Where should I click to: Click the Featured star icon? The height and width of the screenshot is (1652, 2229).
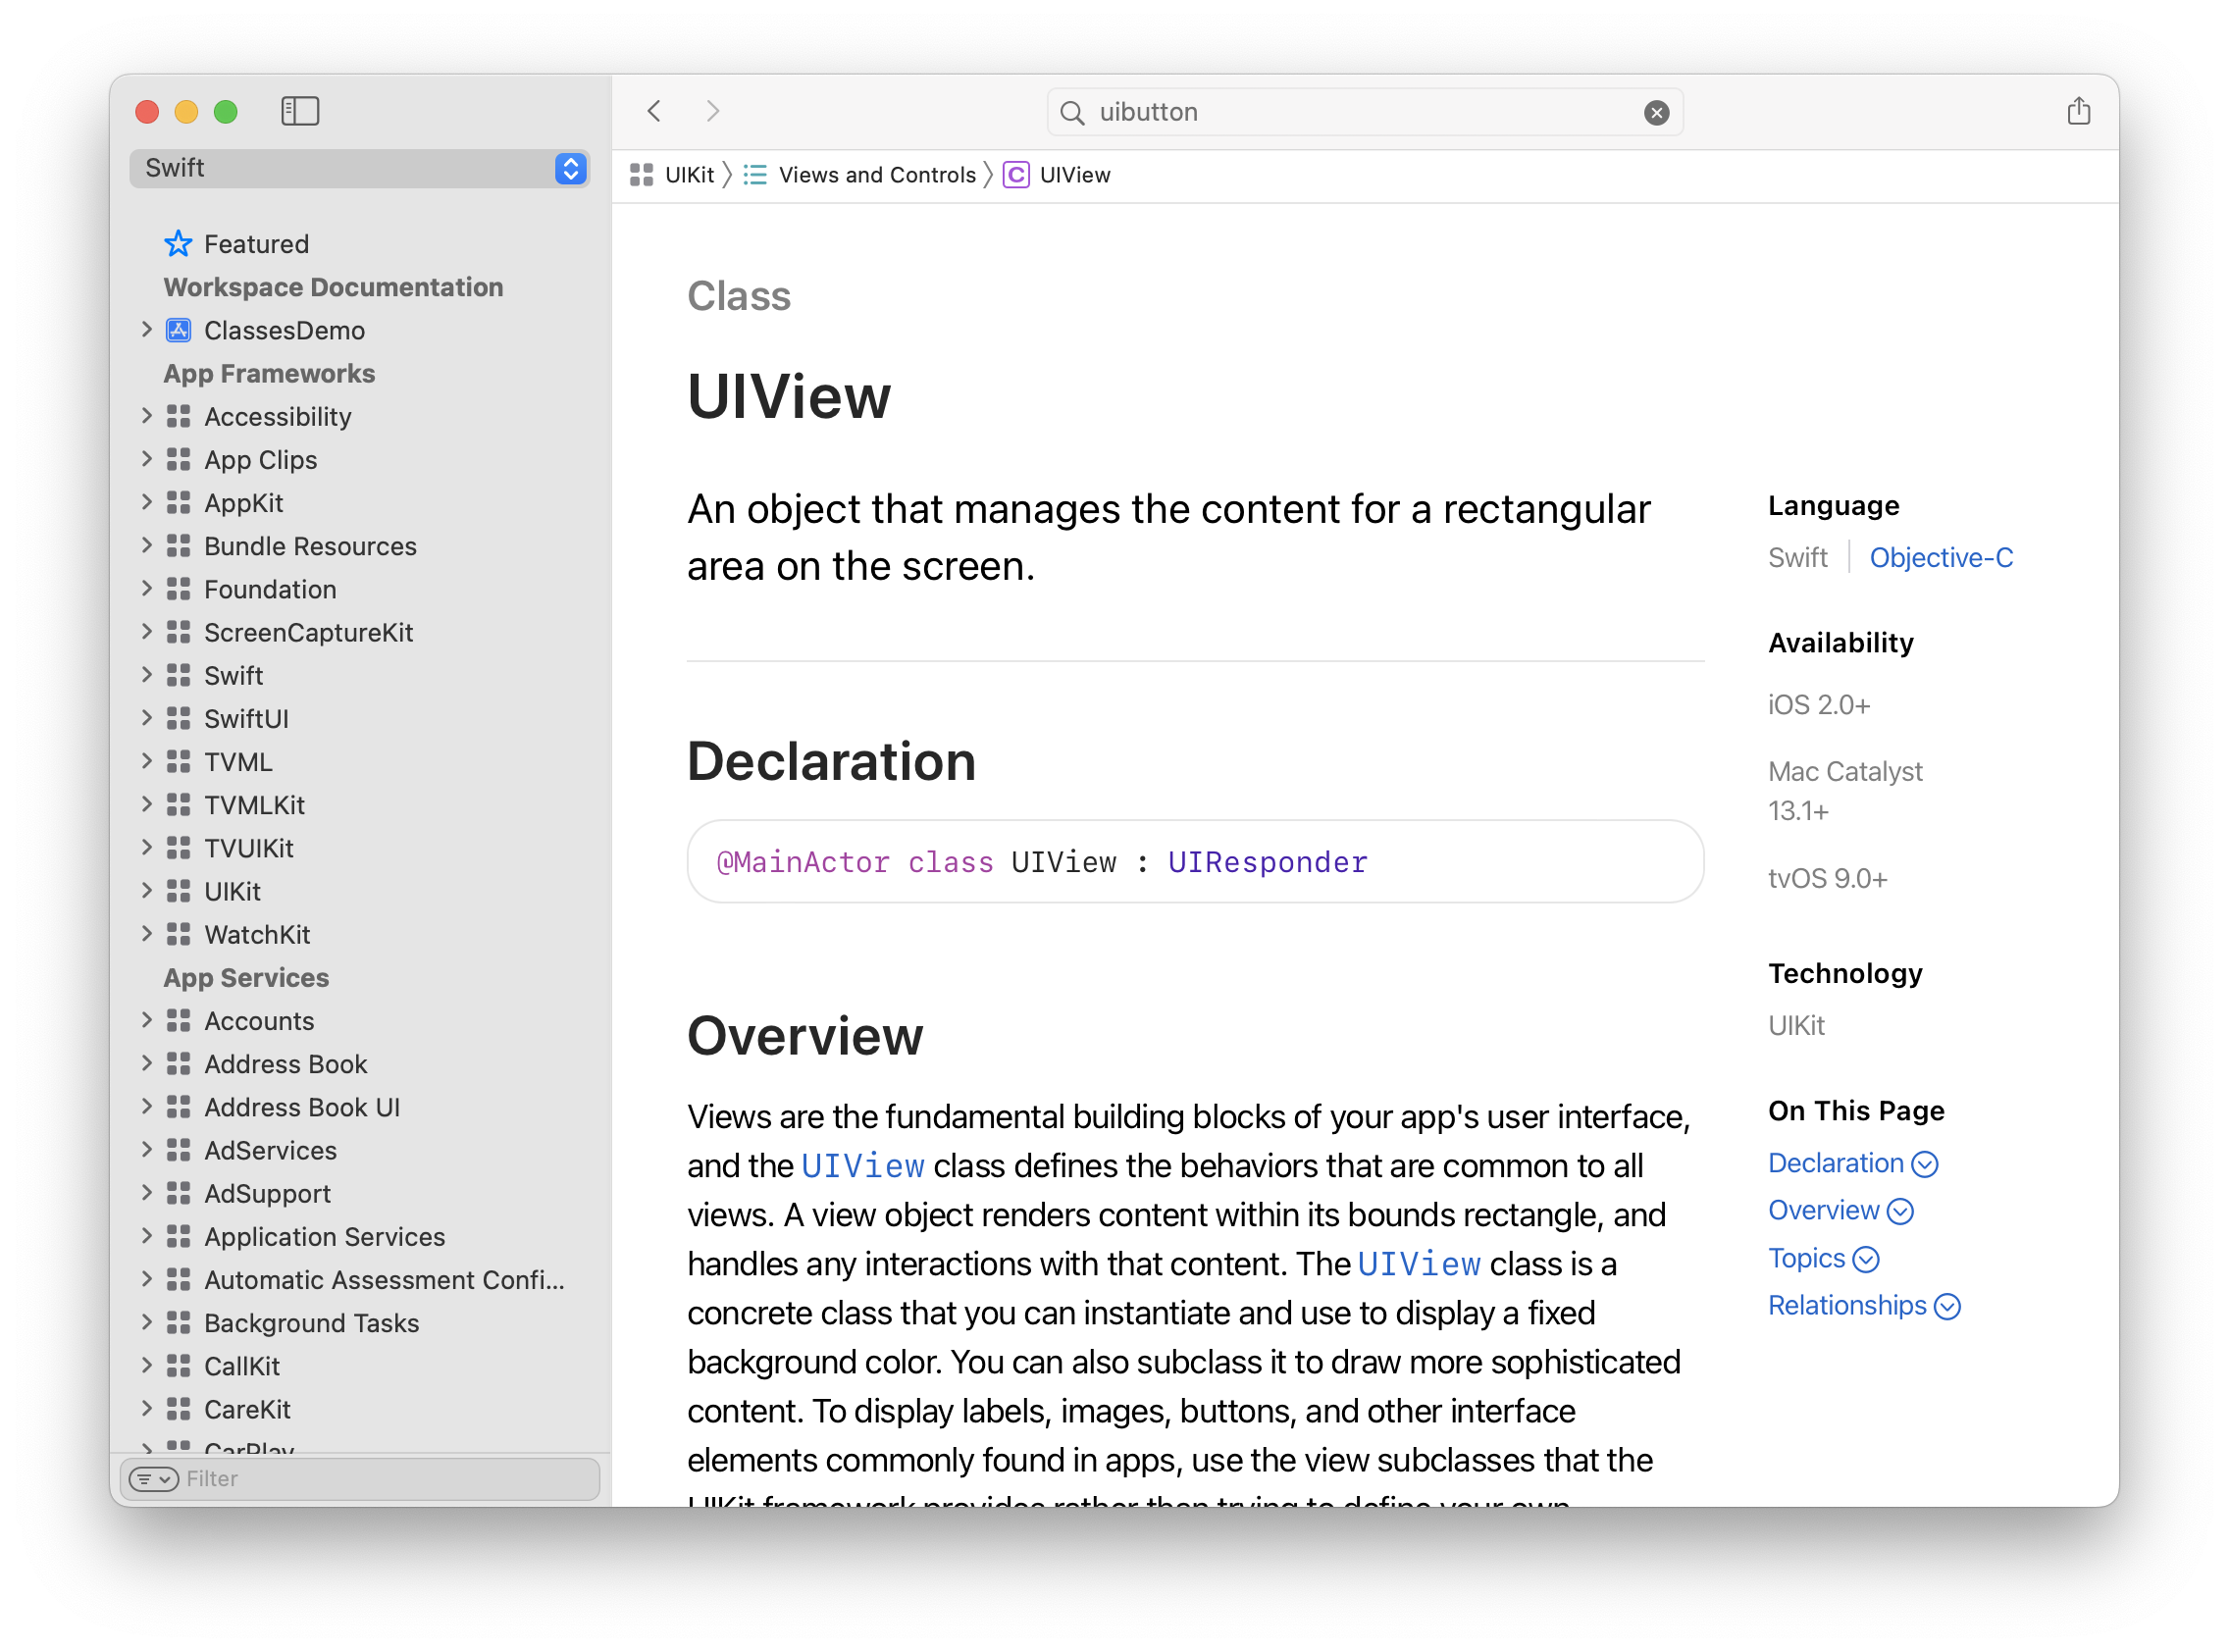click(x=178, y=244)
